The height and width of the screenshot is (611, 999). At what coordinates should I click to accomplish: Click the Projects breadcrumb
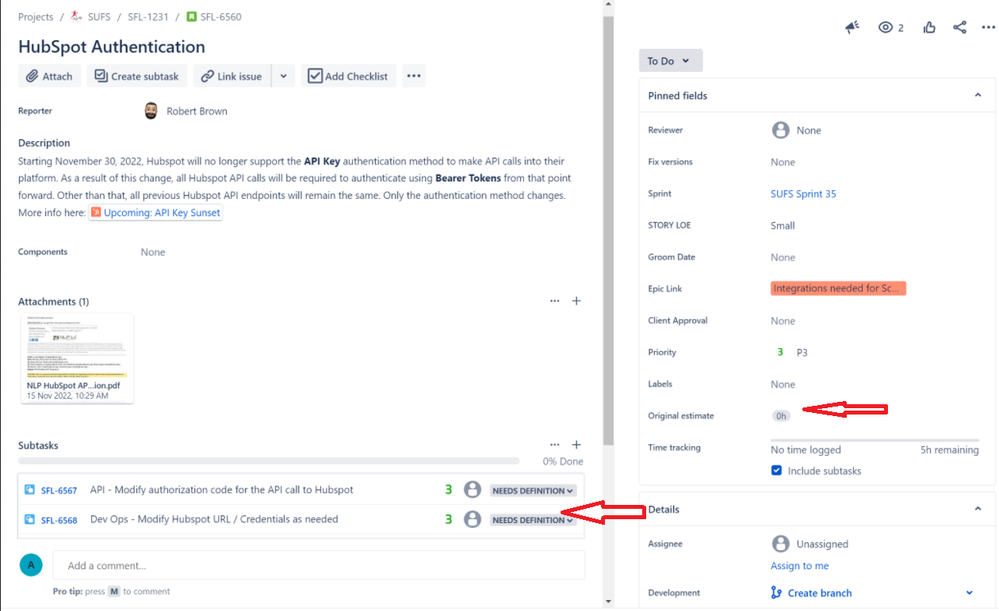click(x=36, y=17)
